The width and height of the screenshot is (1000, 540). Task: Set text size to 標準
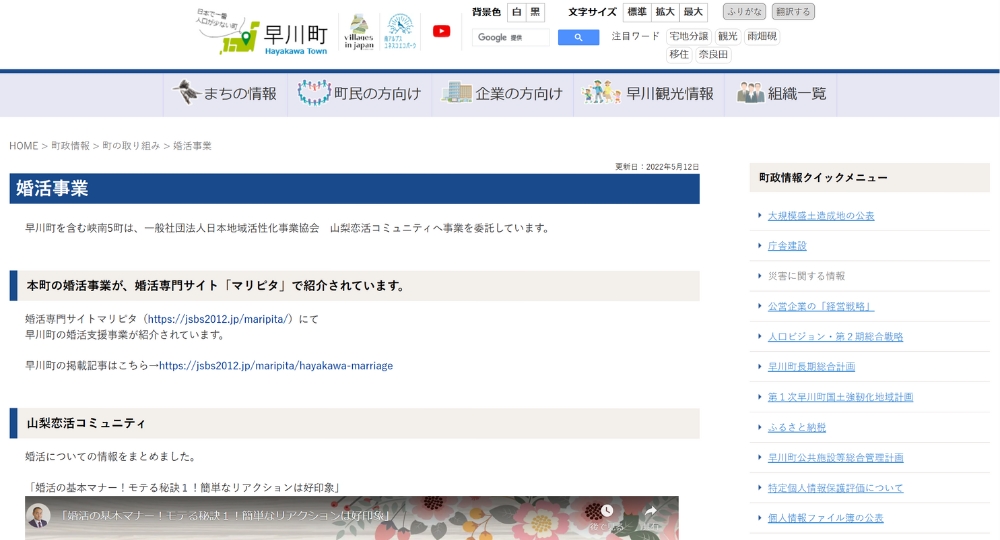tap(637, 12)
